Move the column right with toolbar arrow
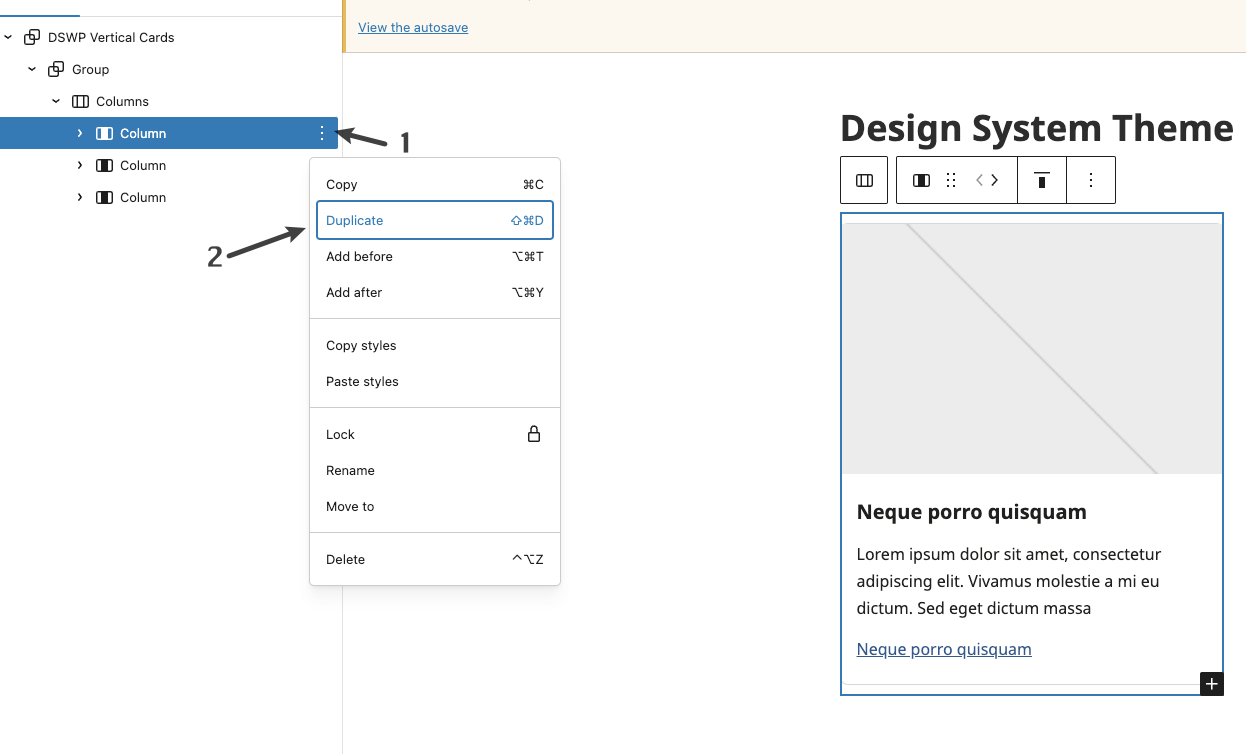The width and height of the screenshot is (1246, 754). pyautogui.click(x=995, y=180)
